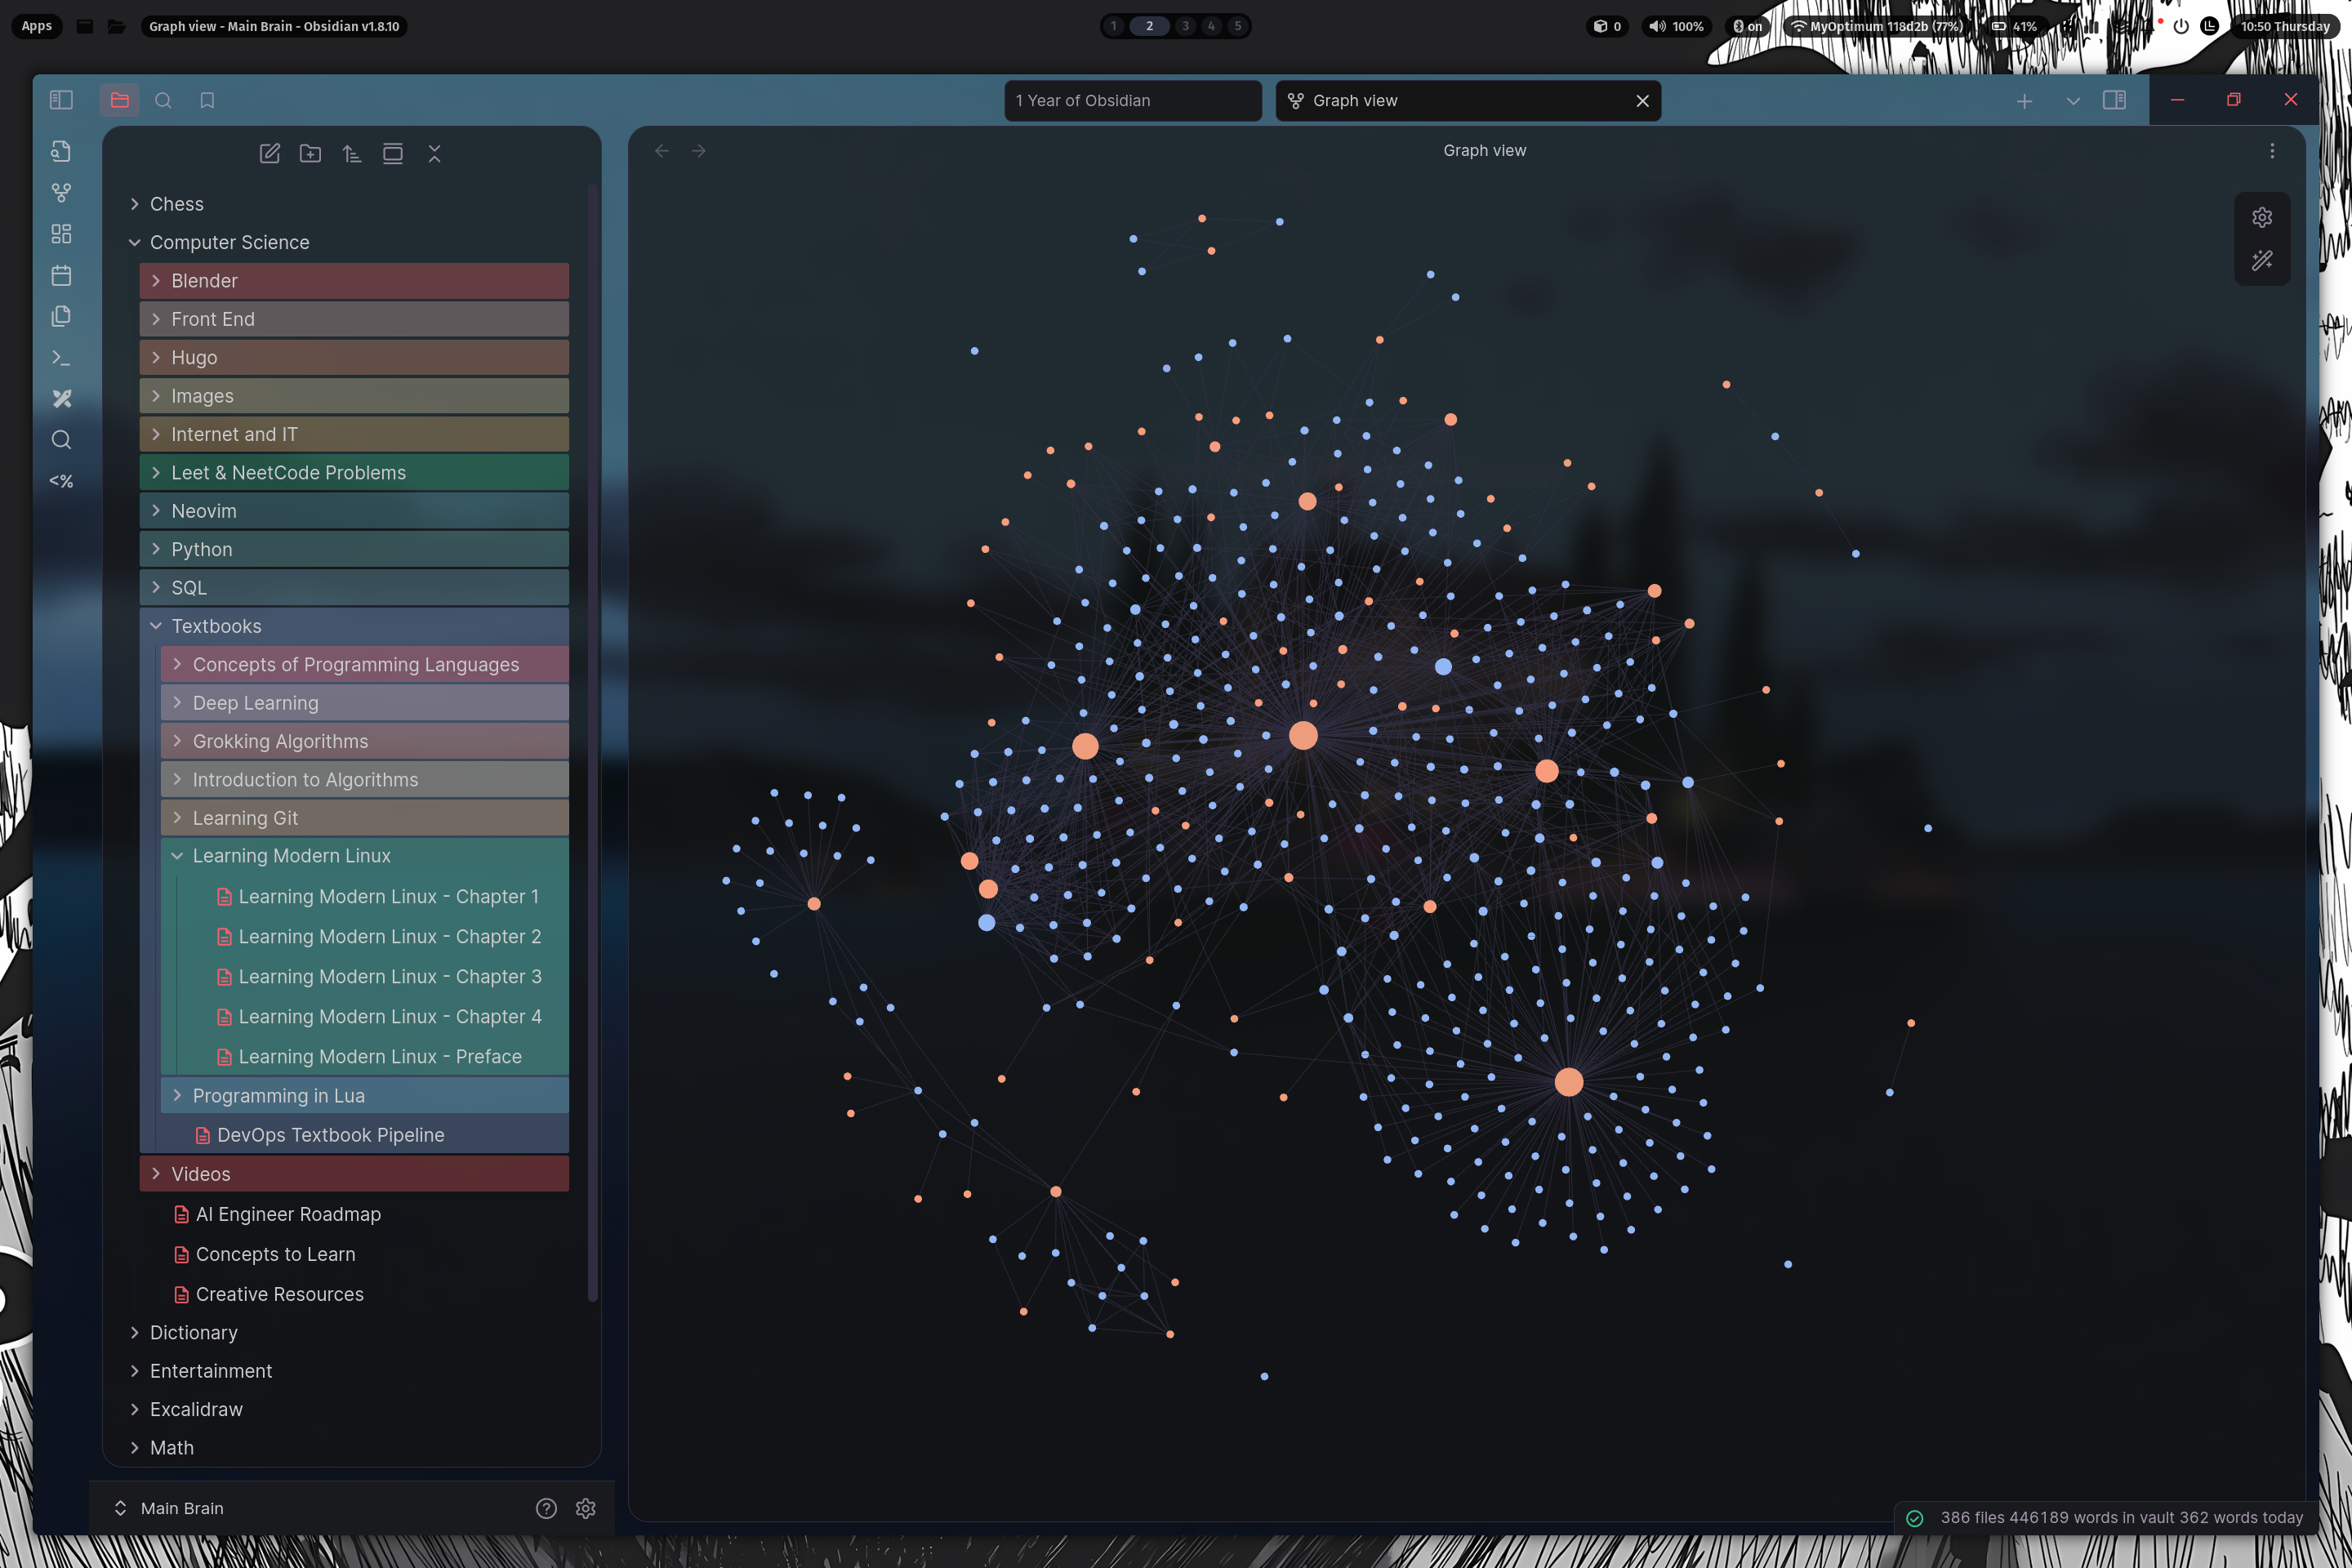Create a new canvas from the ribbon
The width and height of the screenshot is (2352, 1568).
[61, 234]
